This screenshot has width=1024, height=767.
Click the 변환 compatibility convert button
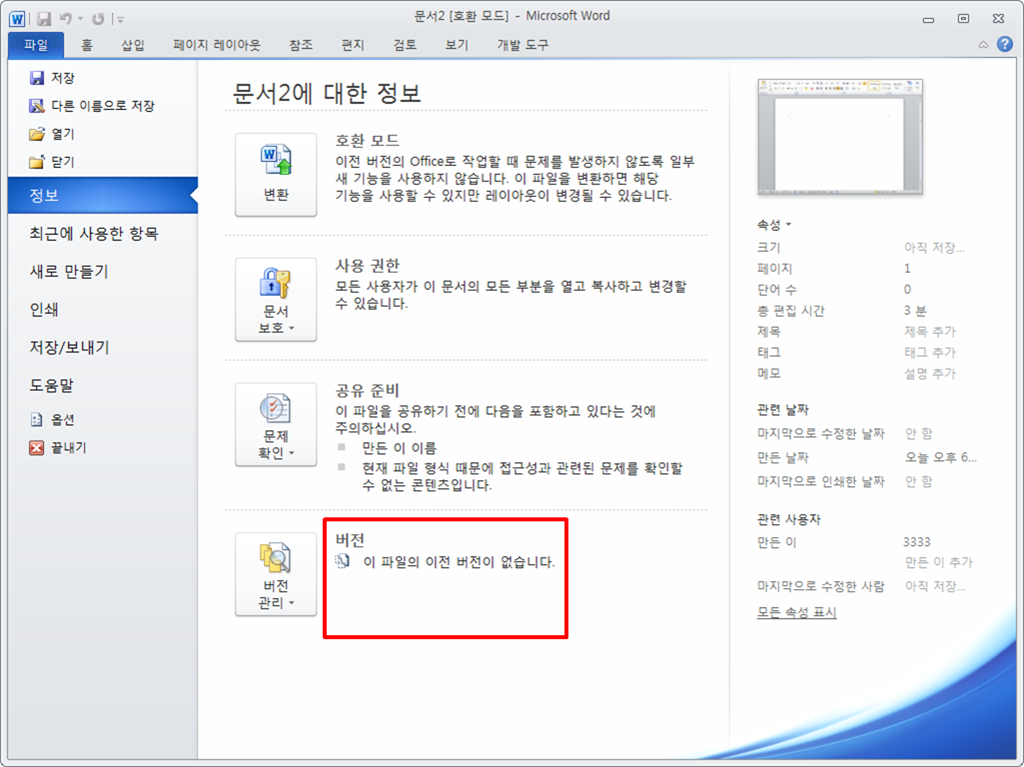(x=276, y=174)
